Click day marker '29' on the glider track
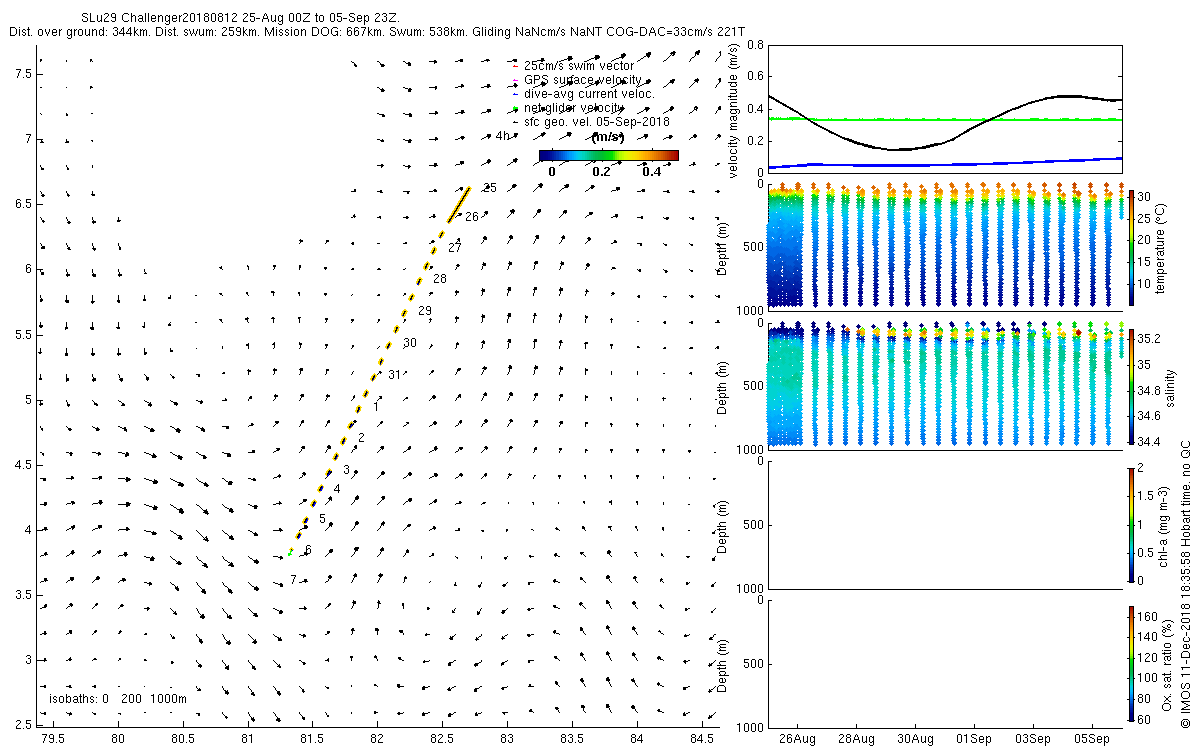Viewport: 1200px width, 750px height. tap(425, 311)
